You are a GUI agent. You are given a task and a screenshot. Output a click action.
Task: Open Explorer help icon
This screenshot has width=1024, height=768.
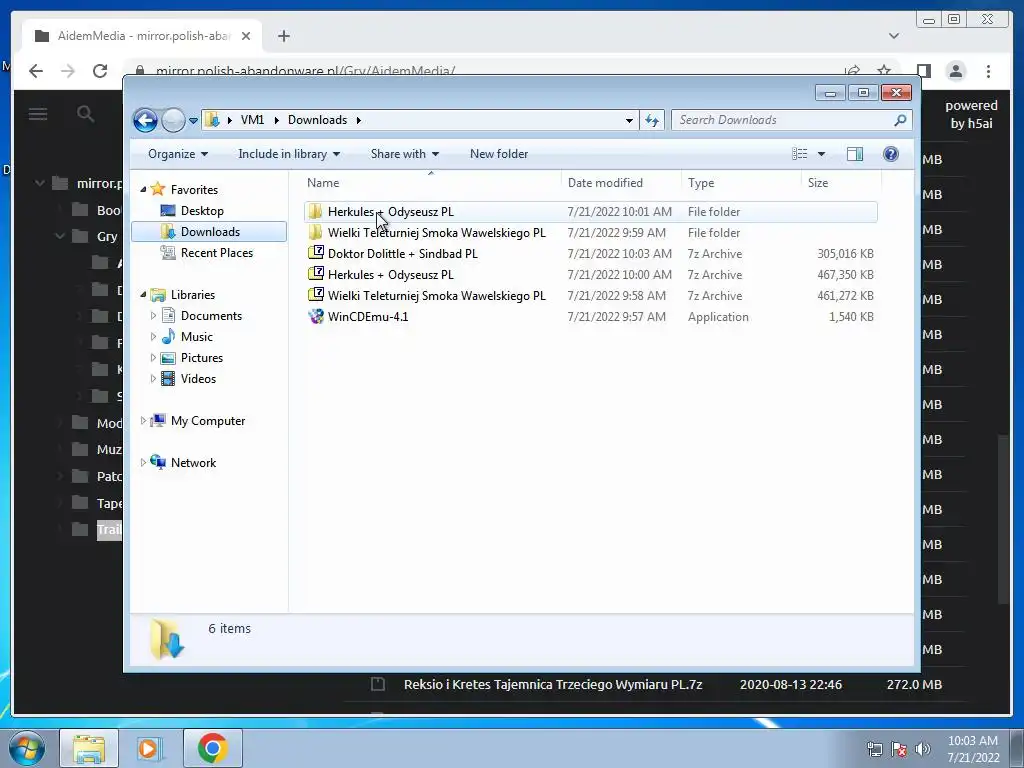click(891, 154)
